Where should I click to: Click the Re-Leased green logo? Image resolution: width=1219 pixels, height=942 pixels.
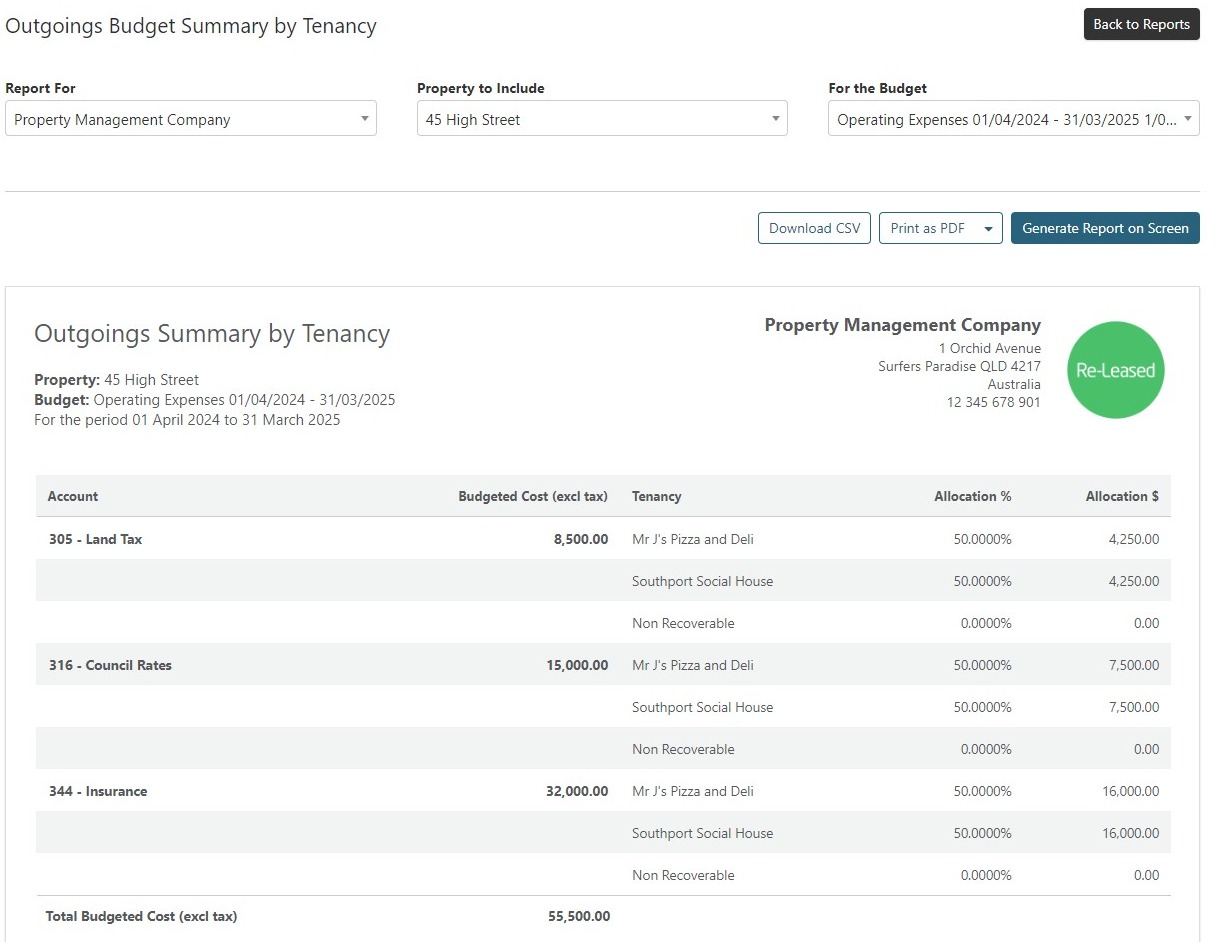1116,370
